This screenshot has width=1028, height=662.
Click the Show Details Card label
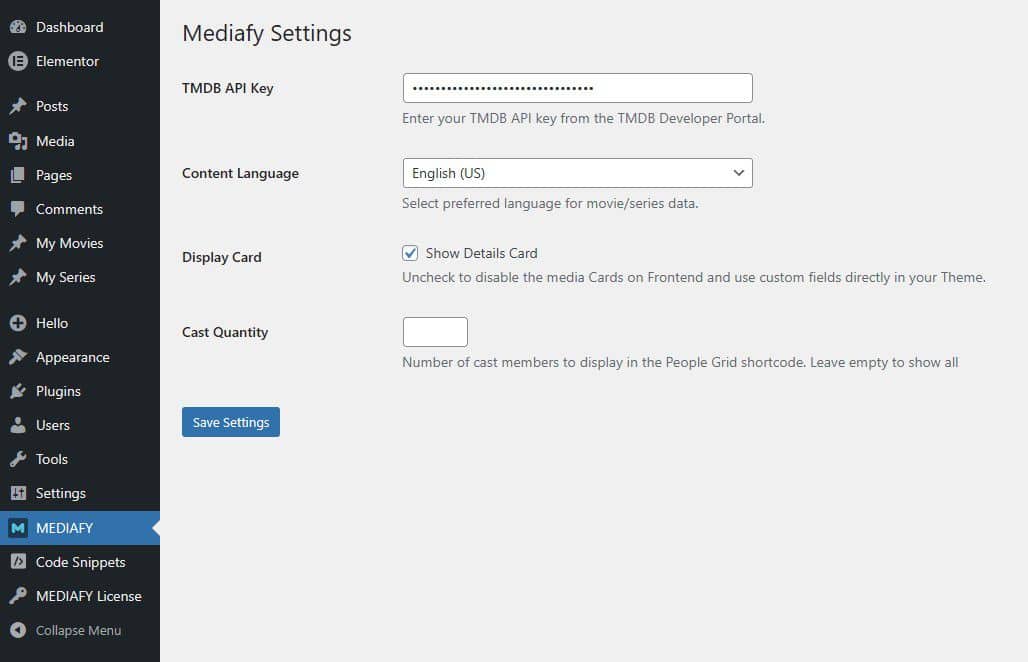481,253
